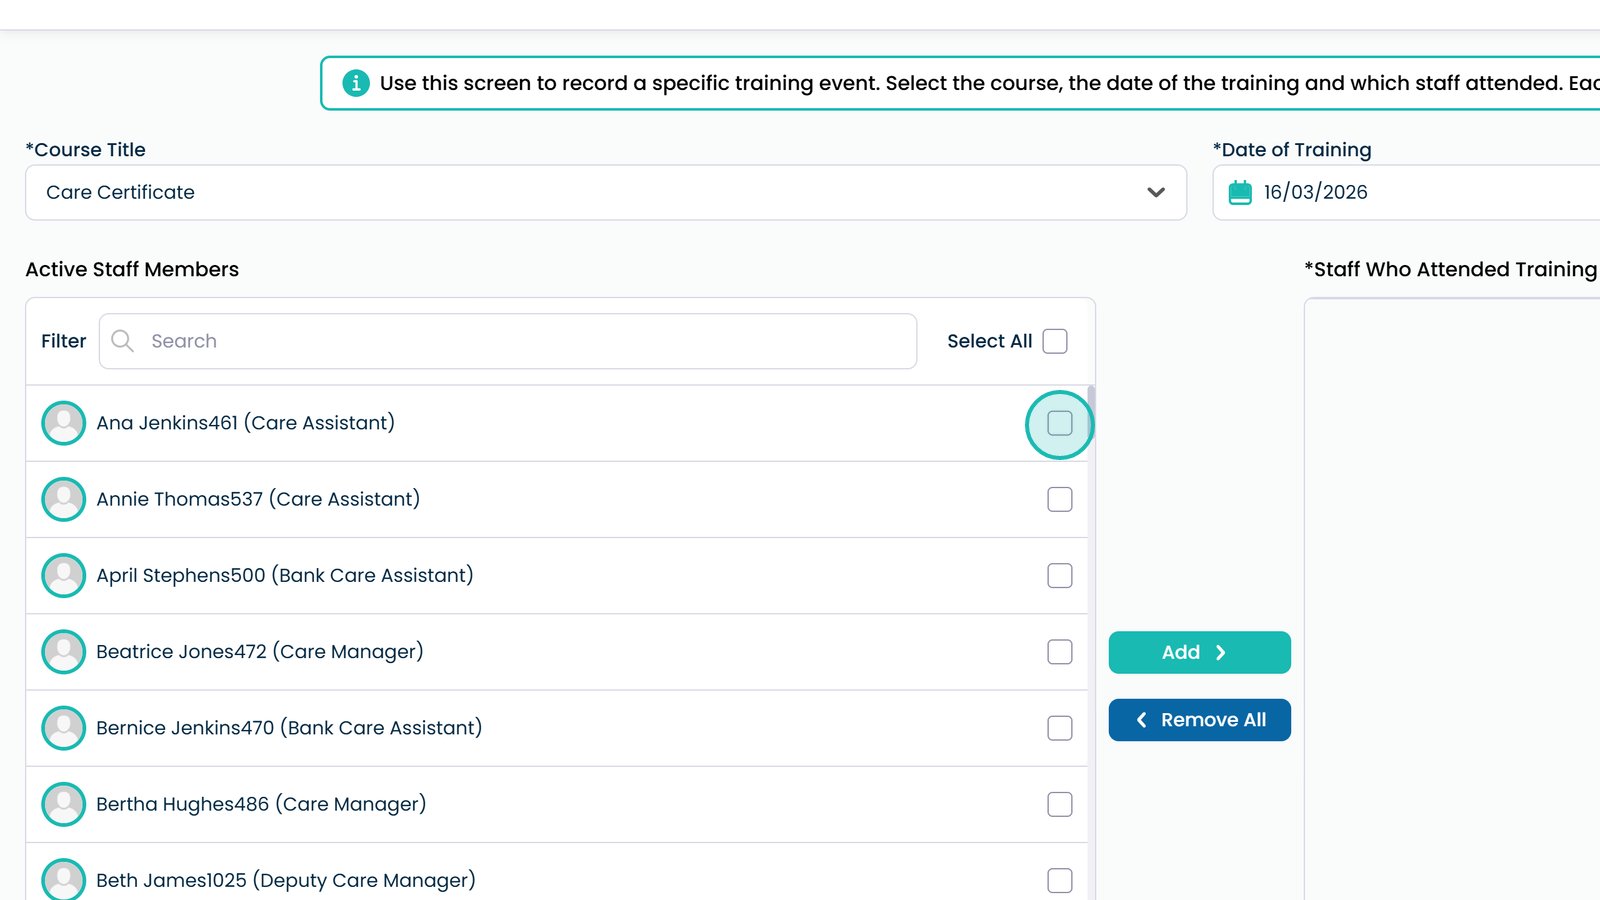Screen dimensions: 1600x900
Task: Select the checkbox for Beatrice Jones472
Action: point(1059,652)
